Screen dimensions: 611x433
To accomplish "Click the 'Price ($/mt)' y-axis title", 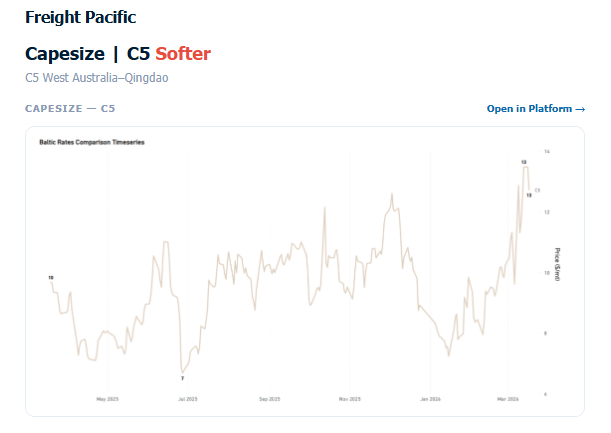I will click(557, 264).
